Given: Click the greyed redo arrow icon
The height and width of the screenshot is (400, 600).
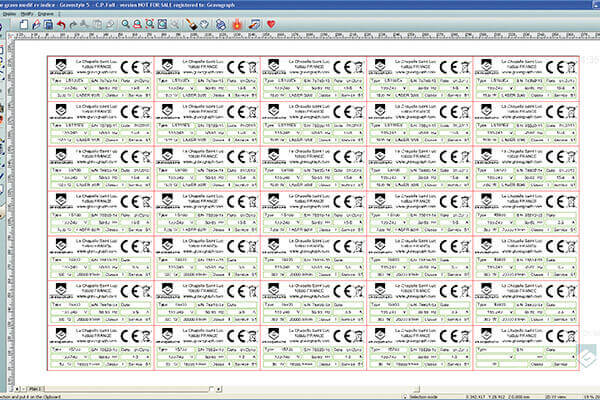Looking at the screenshot, I should point(73,24).
